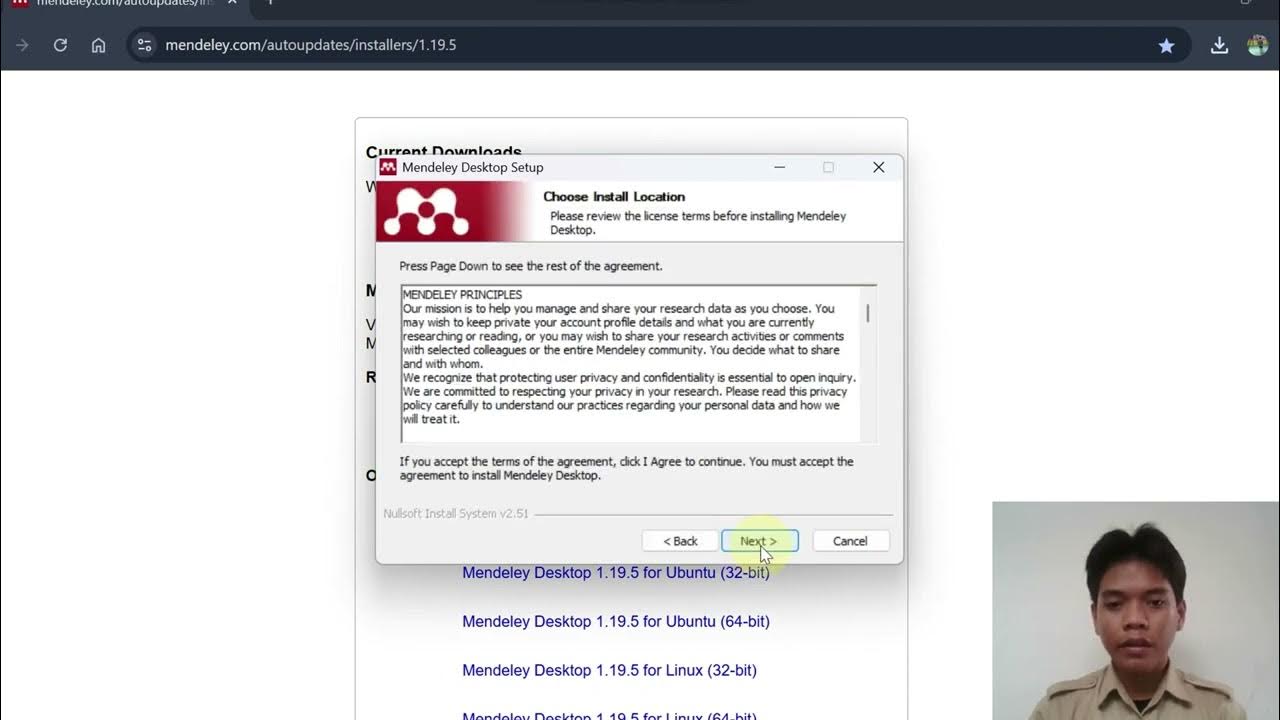The image size is (1280, 720).
Task: Click the Back button in setup dialog
Action: click(680, 541)
